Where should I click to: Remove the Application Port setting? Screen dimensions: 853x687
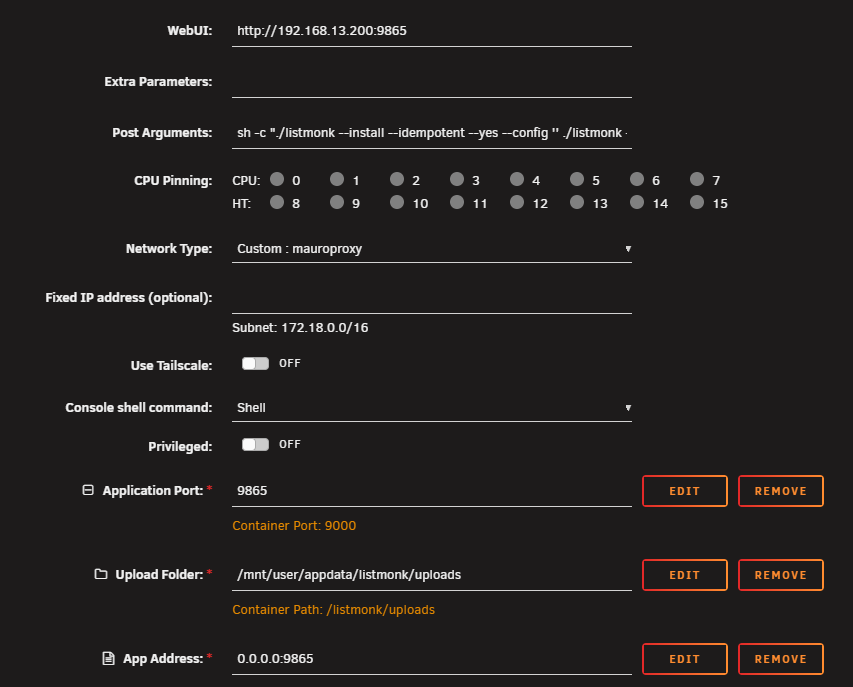pyautogui.click(x=781, y=491)
